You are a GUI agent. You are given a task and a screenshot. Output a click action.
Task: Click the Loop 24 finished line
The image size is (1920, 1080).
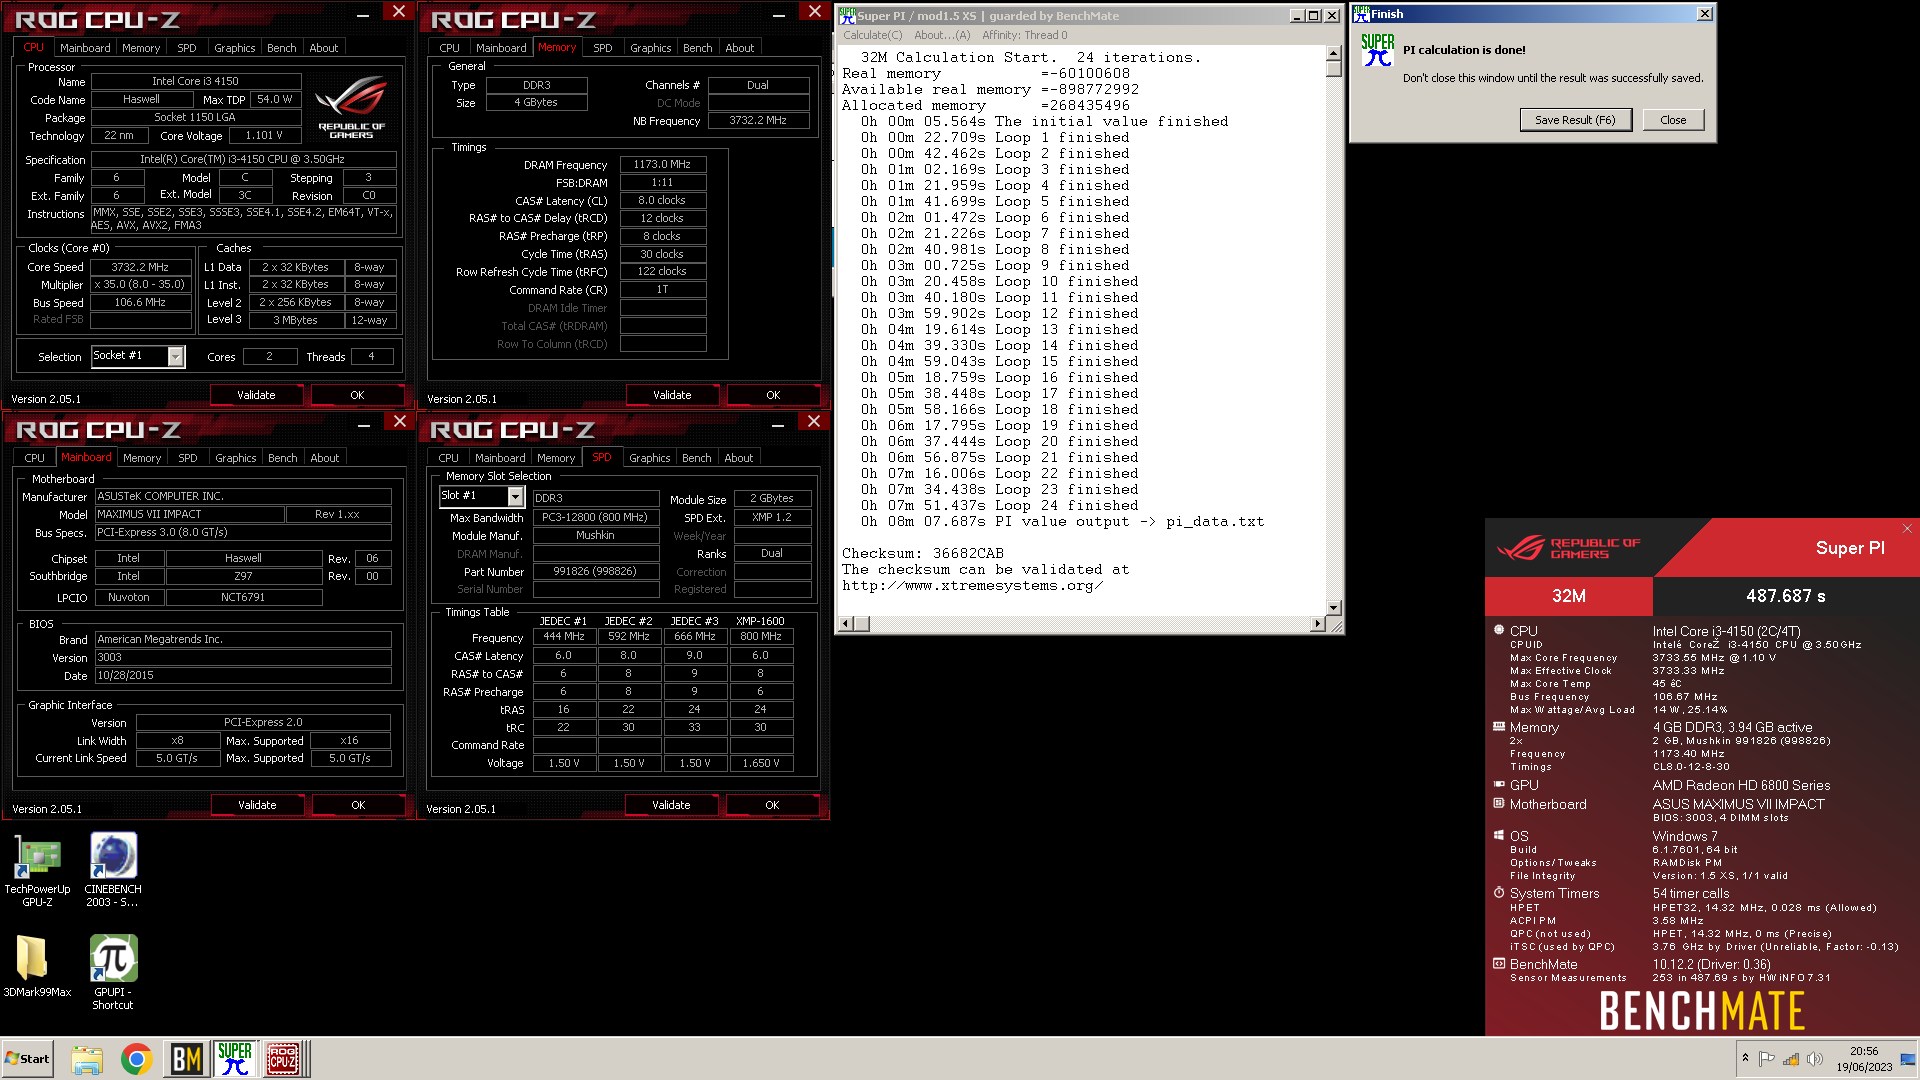999,505
